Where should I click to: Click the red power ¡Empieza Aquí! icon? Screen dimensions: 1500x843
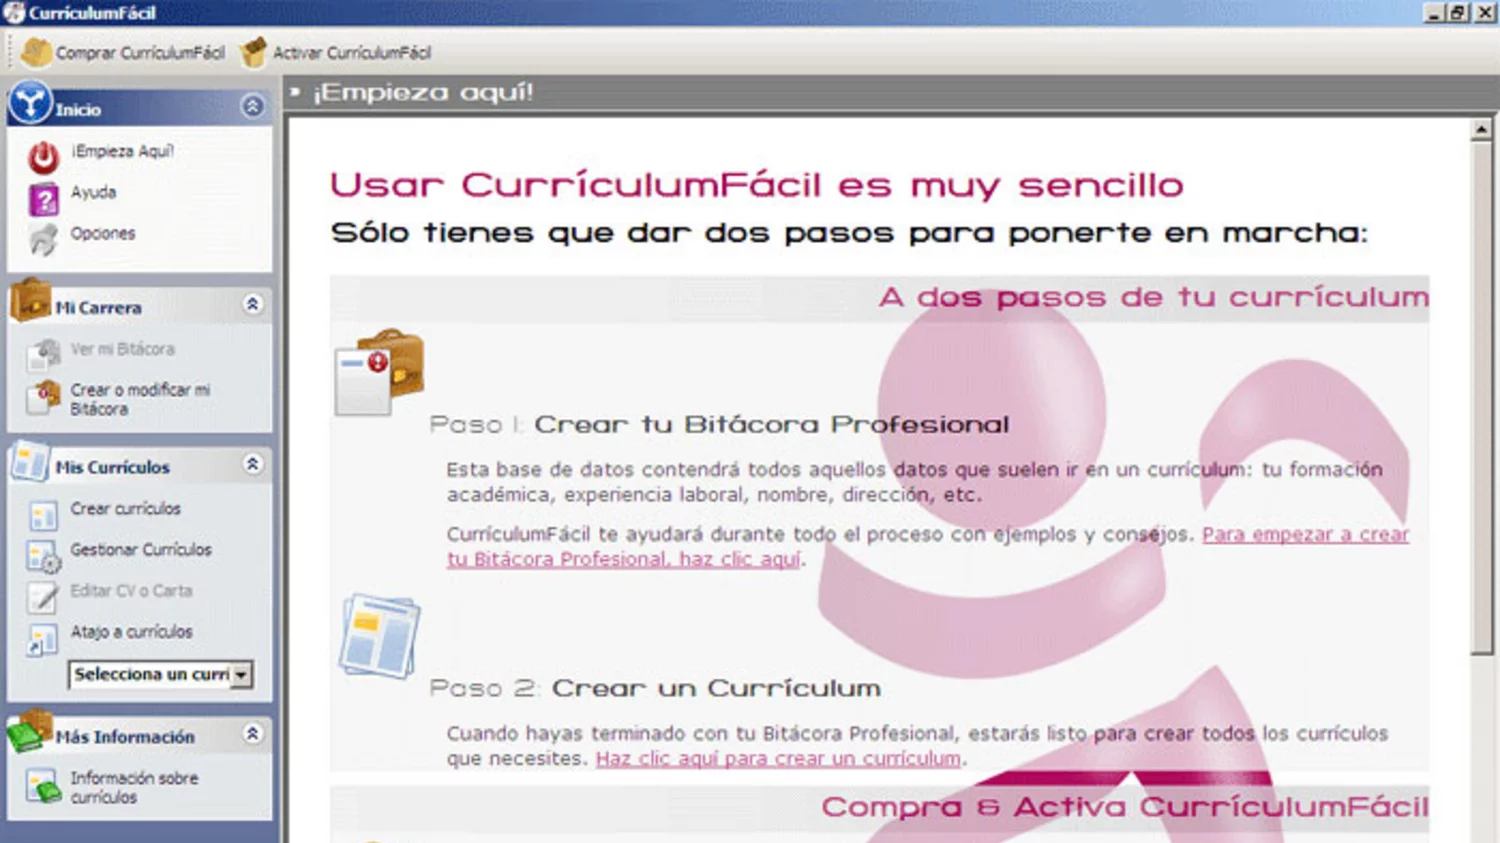pyautogui.click(x=43, y=156)
